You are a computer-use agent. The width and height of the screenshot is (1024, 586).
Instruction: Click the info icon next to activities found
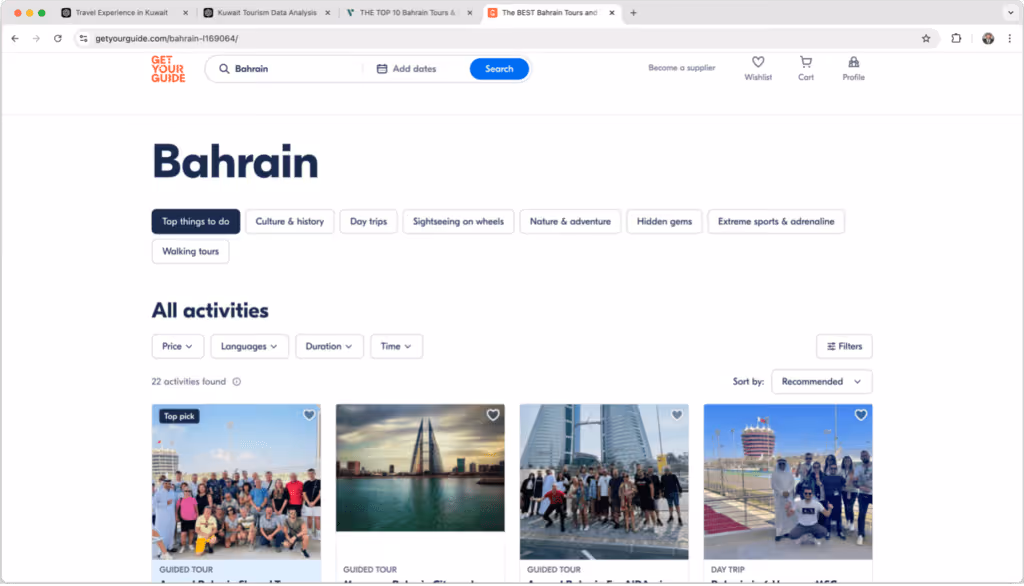(236, 382)
